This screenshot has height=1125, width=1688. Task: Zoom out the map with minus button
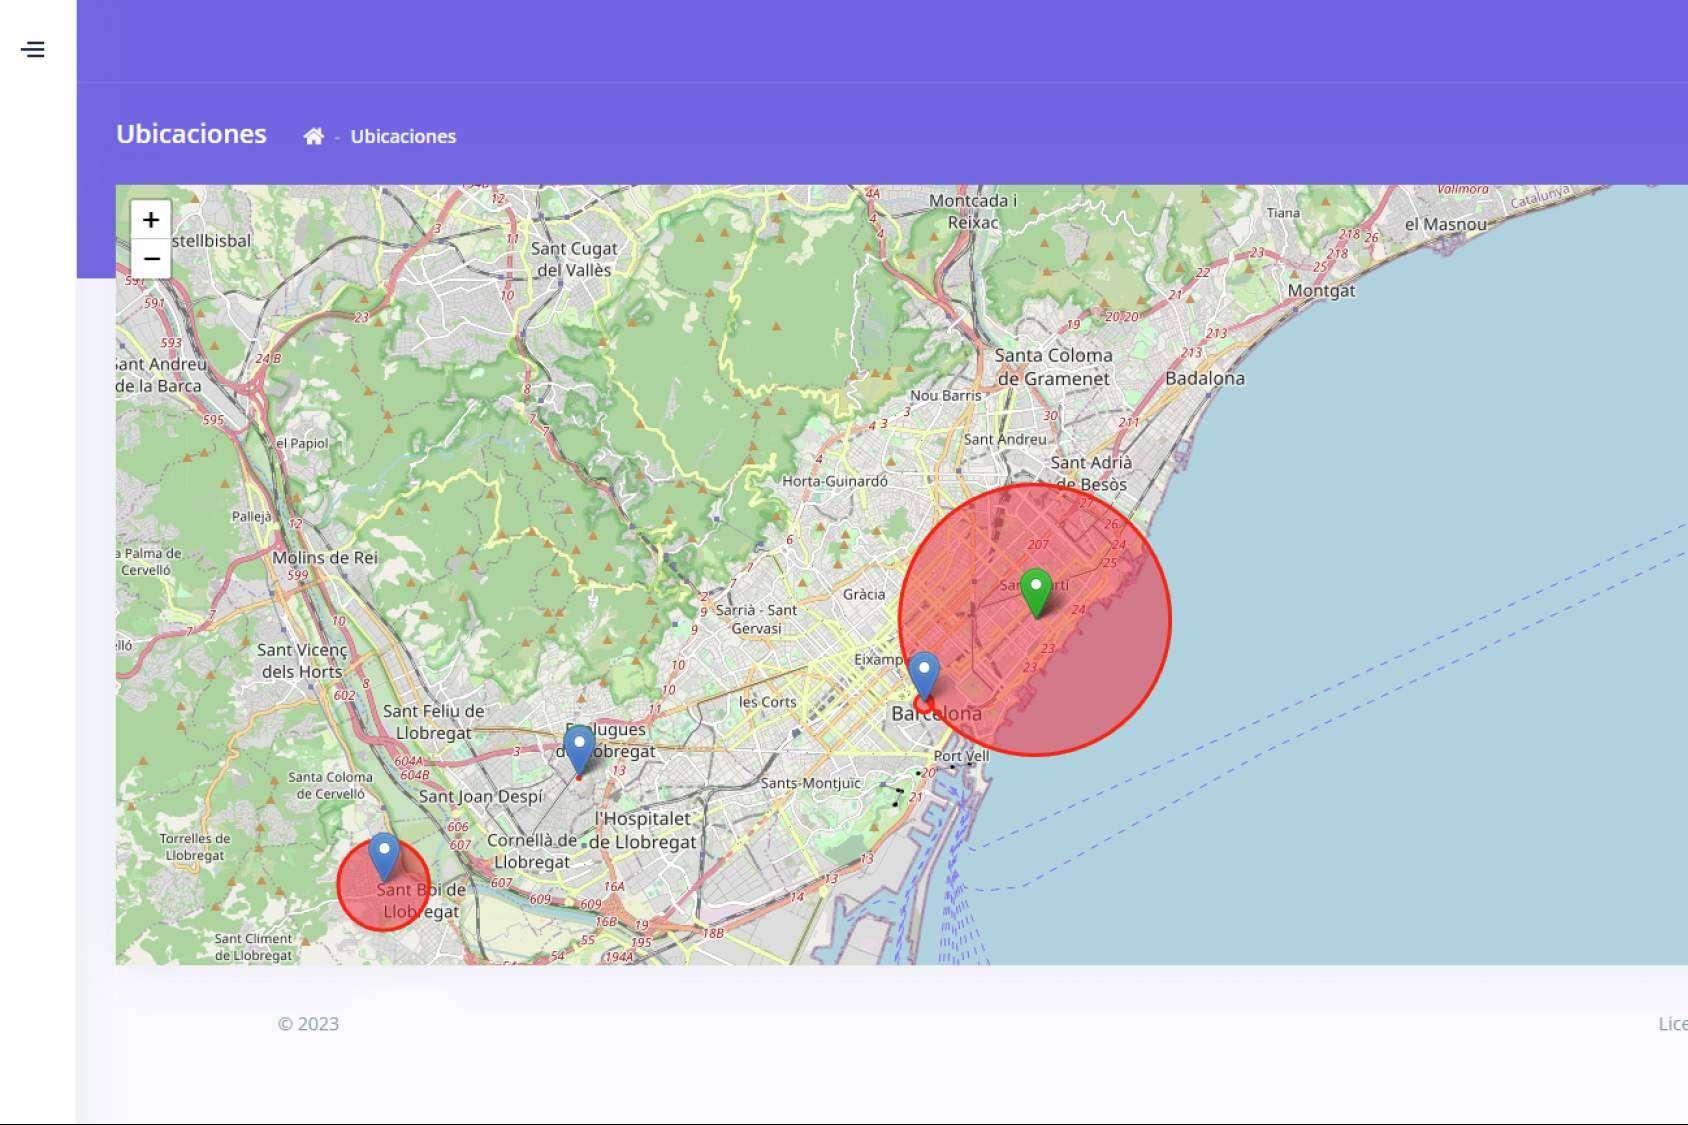[x=151, y=259]
